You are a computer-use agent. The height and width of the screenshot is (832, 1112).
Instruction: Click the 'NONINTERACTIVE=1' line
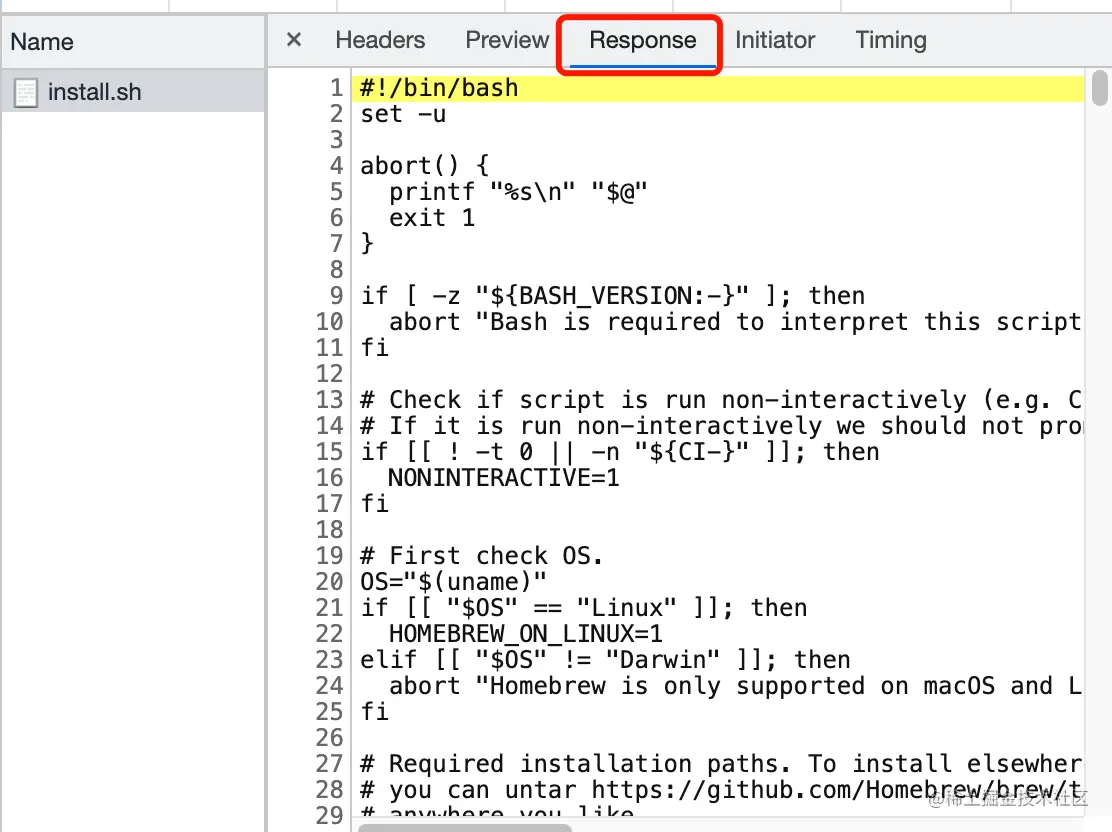coord(504,478)
